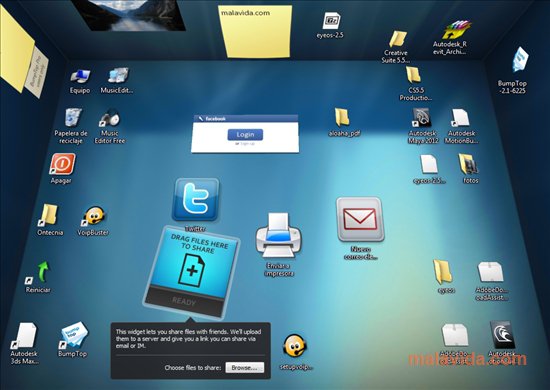
Task: Click the Papelera de reciclaje icon
Action: (x=73, y=117)
